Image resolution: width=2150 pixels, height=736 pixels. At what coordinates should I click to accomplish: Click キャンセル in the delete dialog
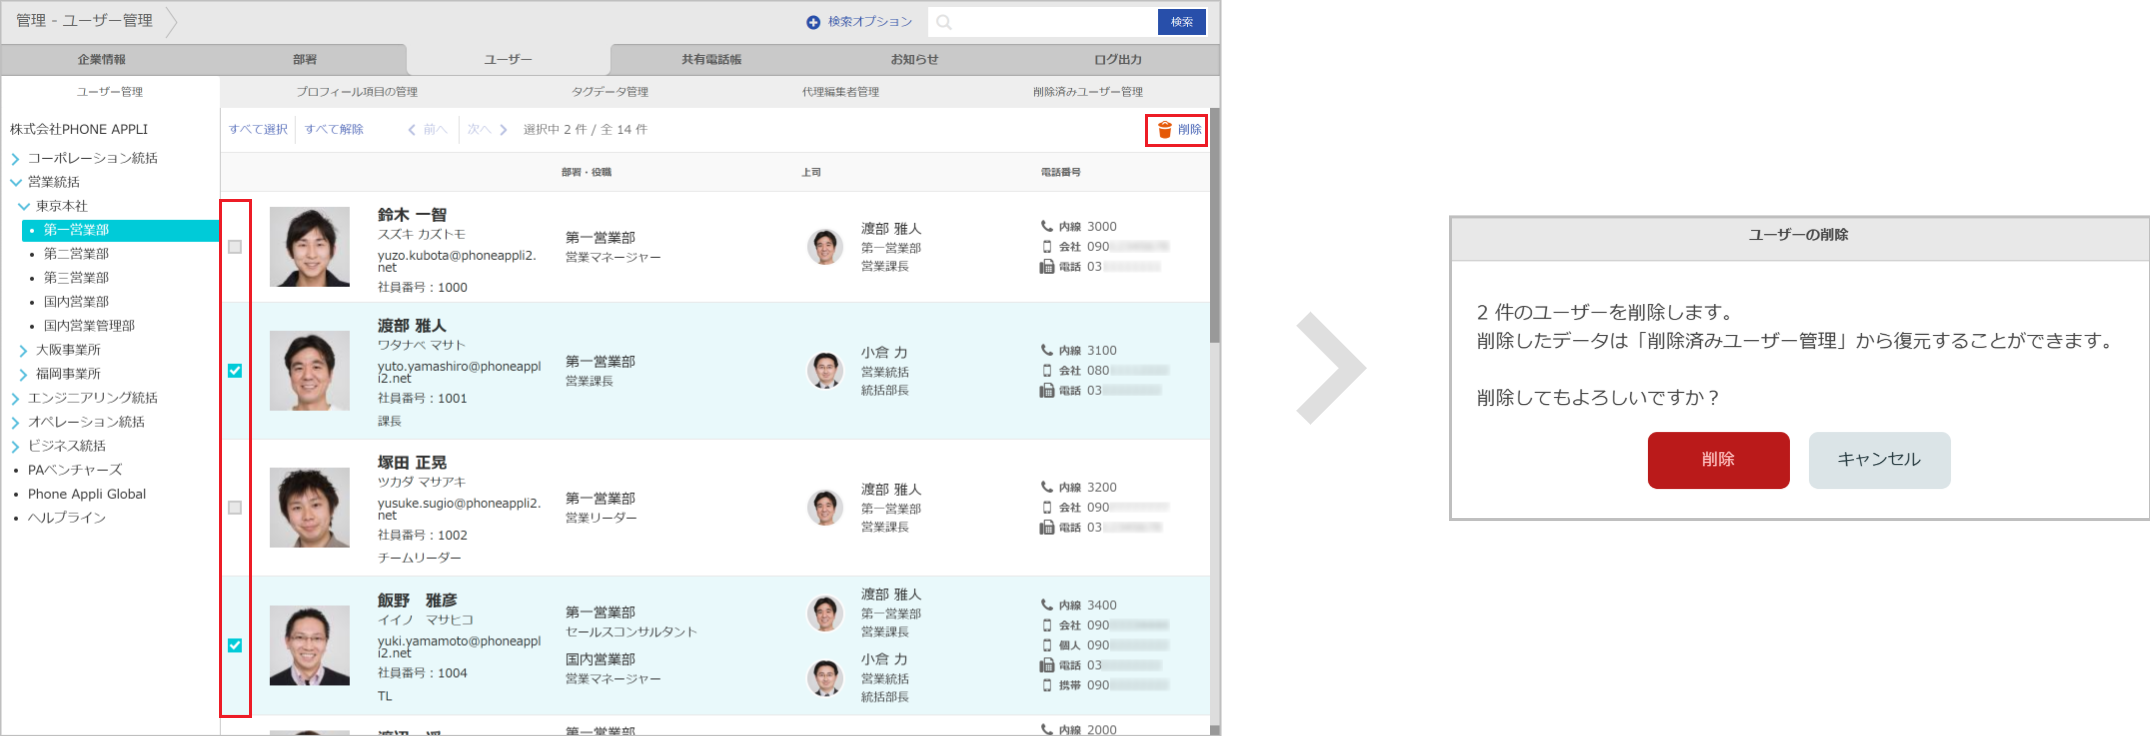coord(1879,460)
